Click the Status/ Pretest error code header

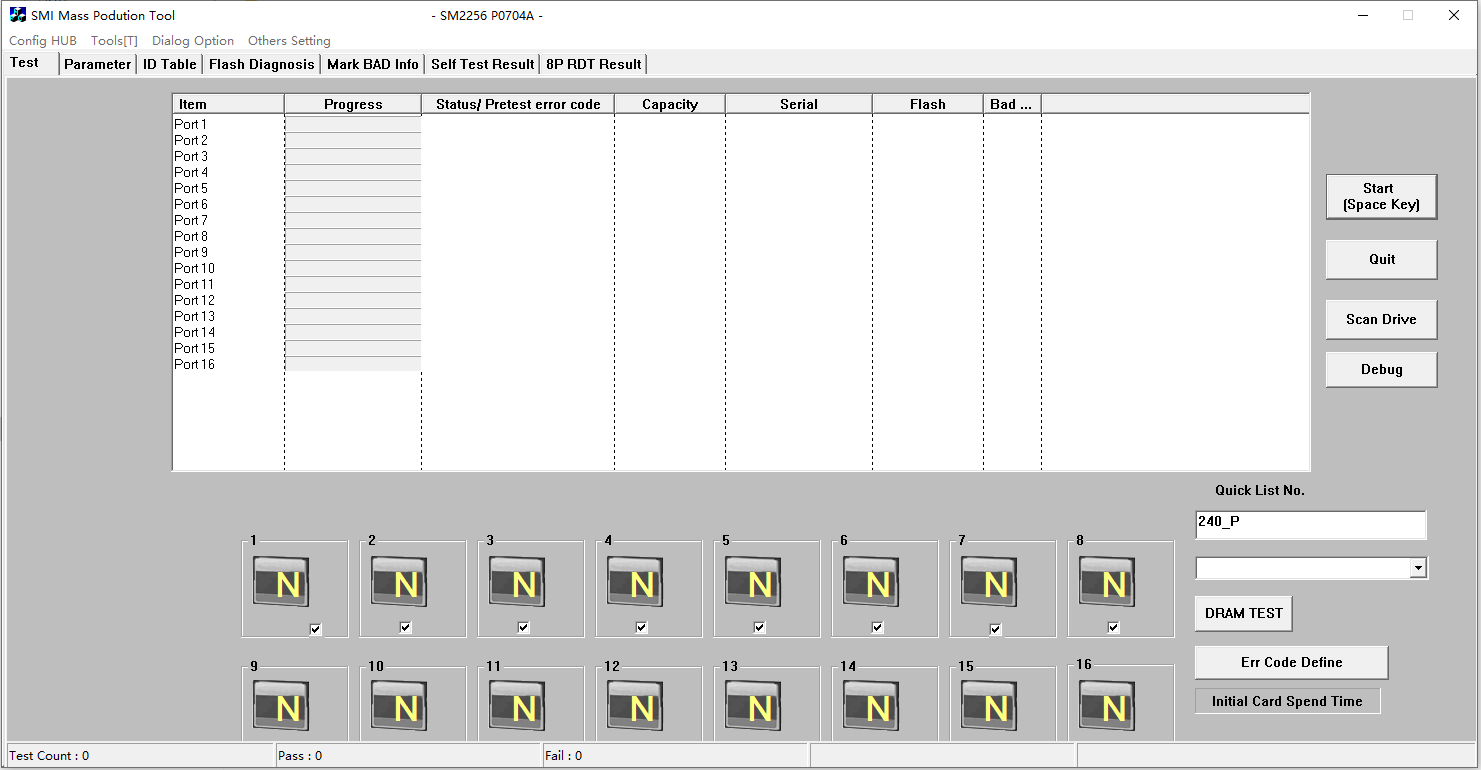click(518, 104)
